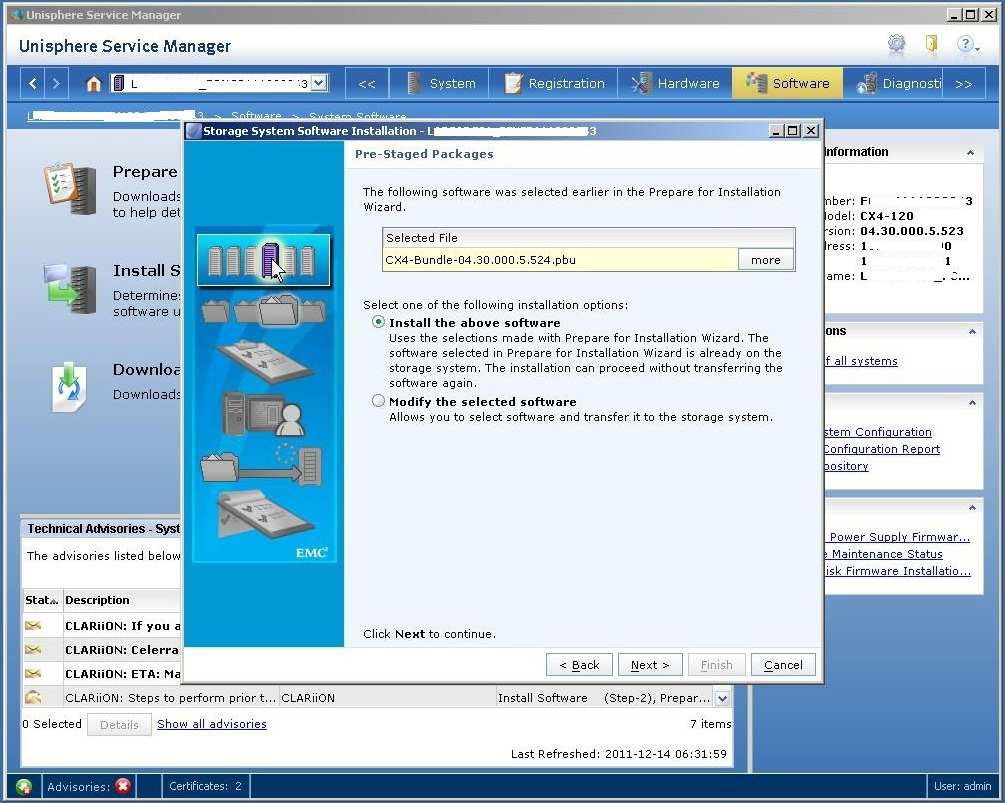Select Install the above software radio button
Image resolution: width=1005 pixels, height=803 pixels.
pos(378,322)
